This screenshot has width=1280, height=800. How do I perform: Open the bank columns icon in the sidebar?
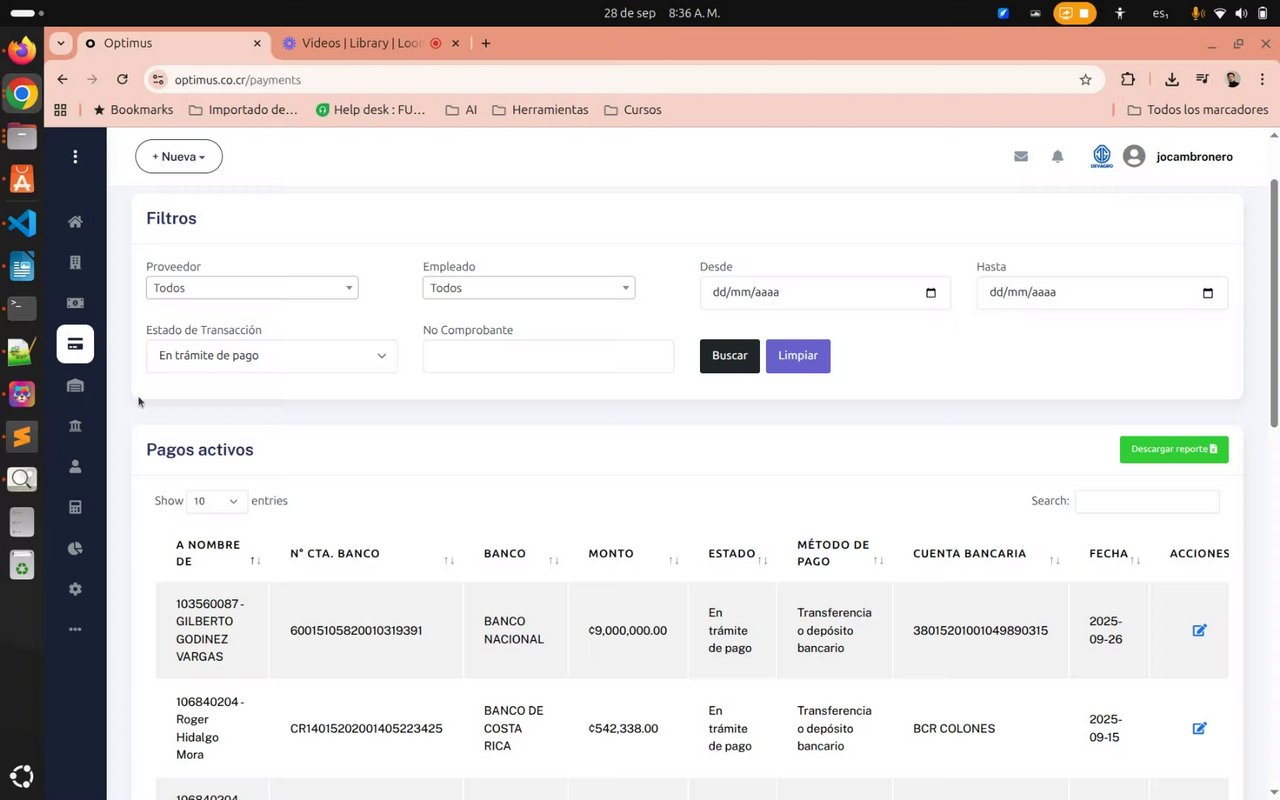75,426
